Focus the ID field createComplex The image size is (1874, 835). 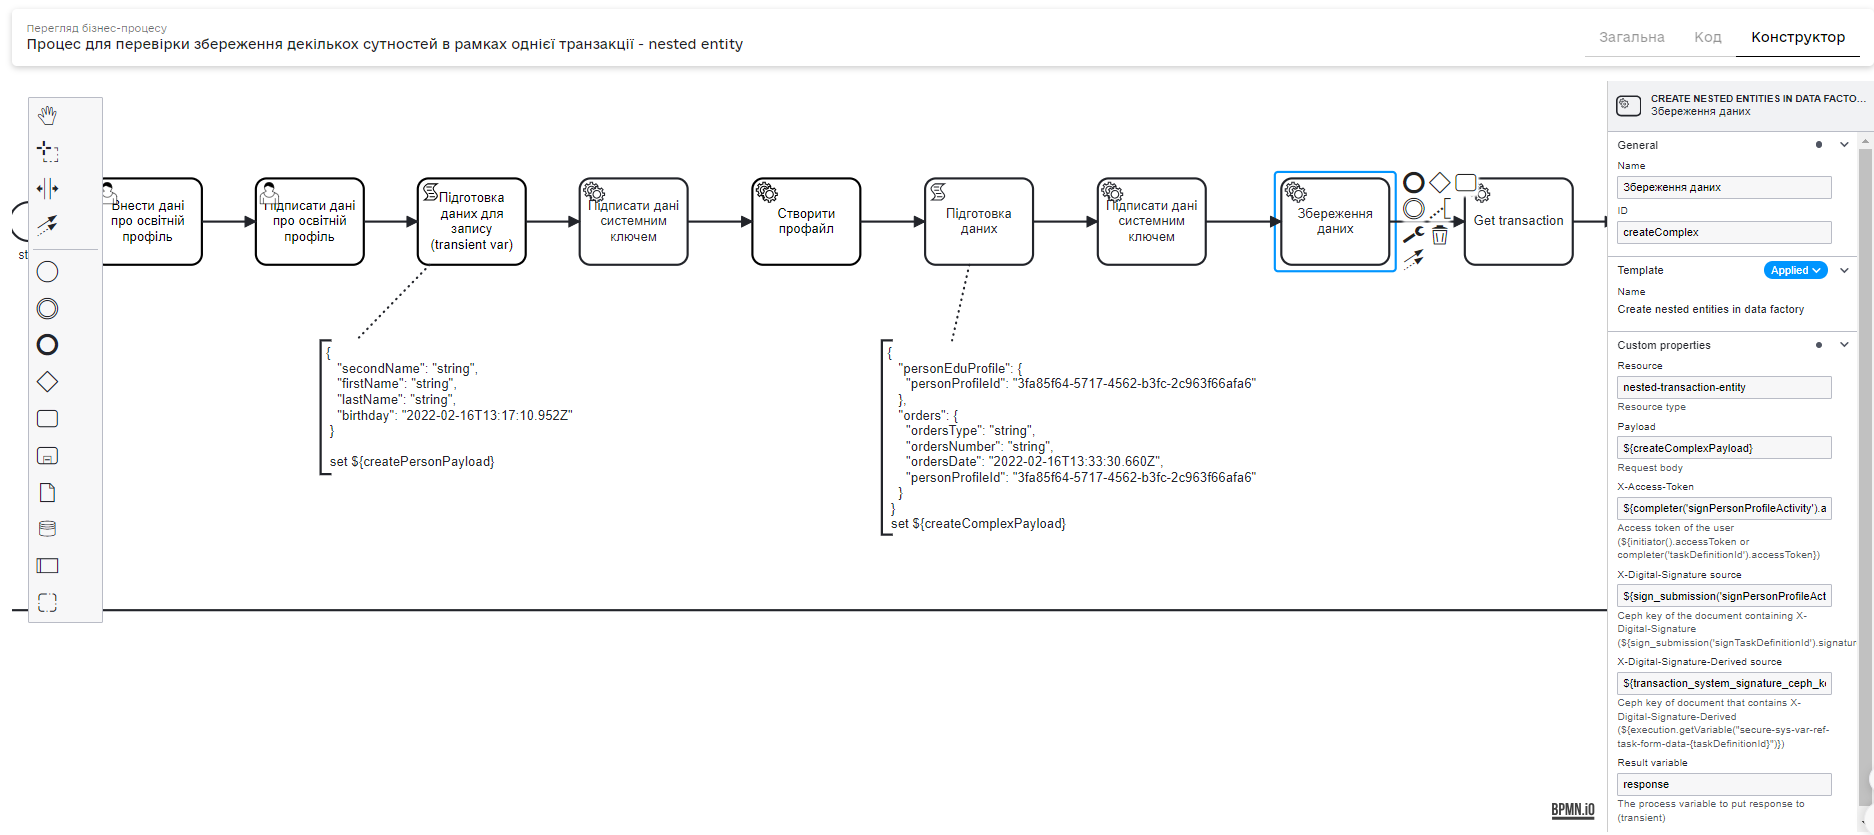[1724, 232]
